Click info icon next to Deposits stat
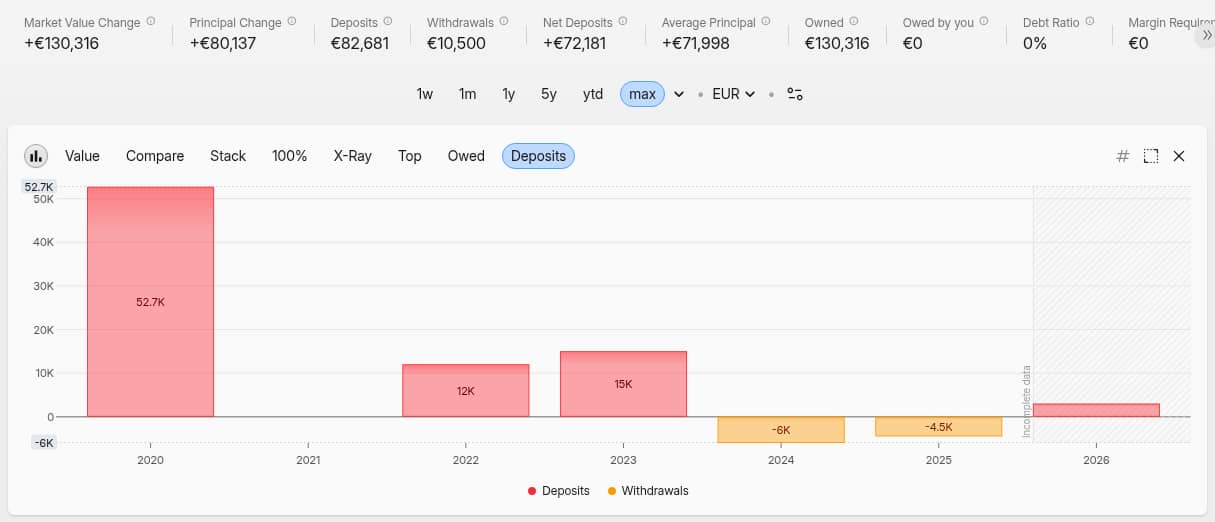 tap(389, 21)
